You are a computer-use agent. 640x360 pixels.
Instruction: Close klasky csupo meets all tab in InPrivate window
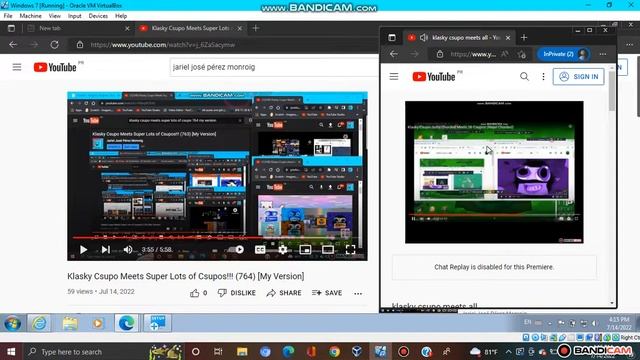click(508, 38)
